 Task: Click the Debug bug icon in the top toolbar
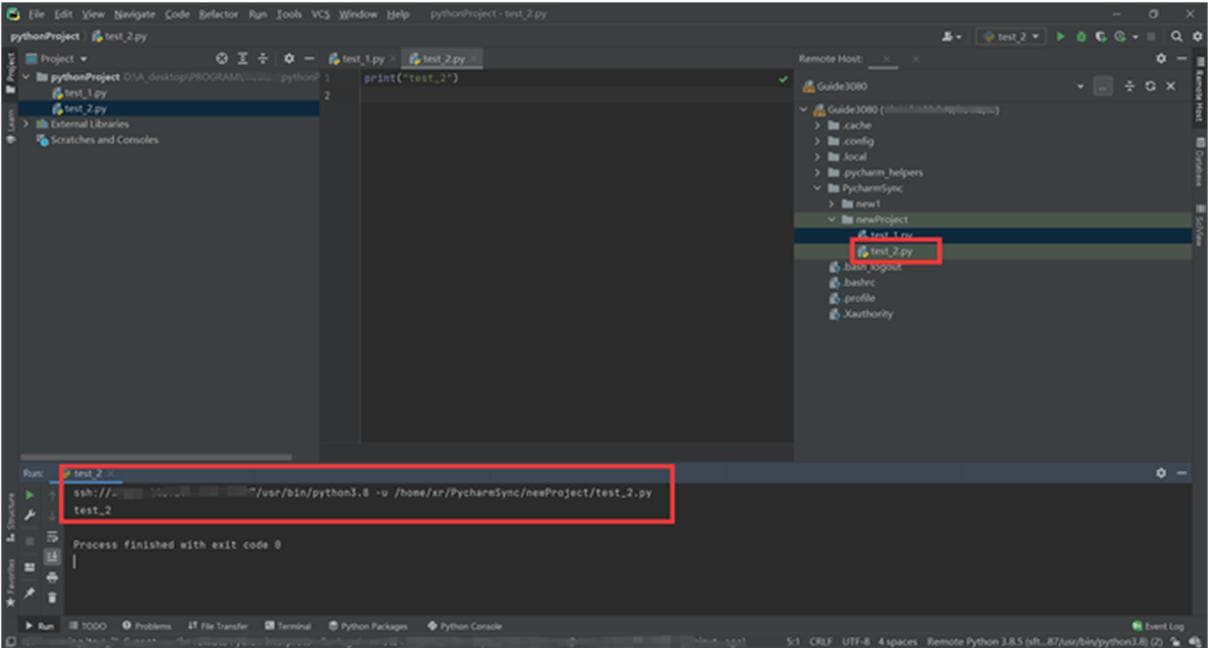point(1082,37)
